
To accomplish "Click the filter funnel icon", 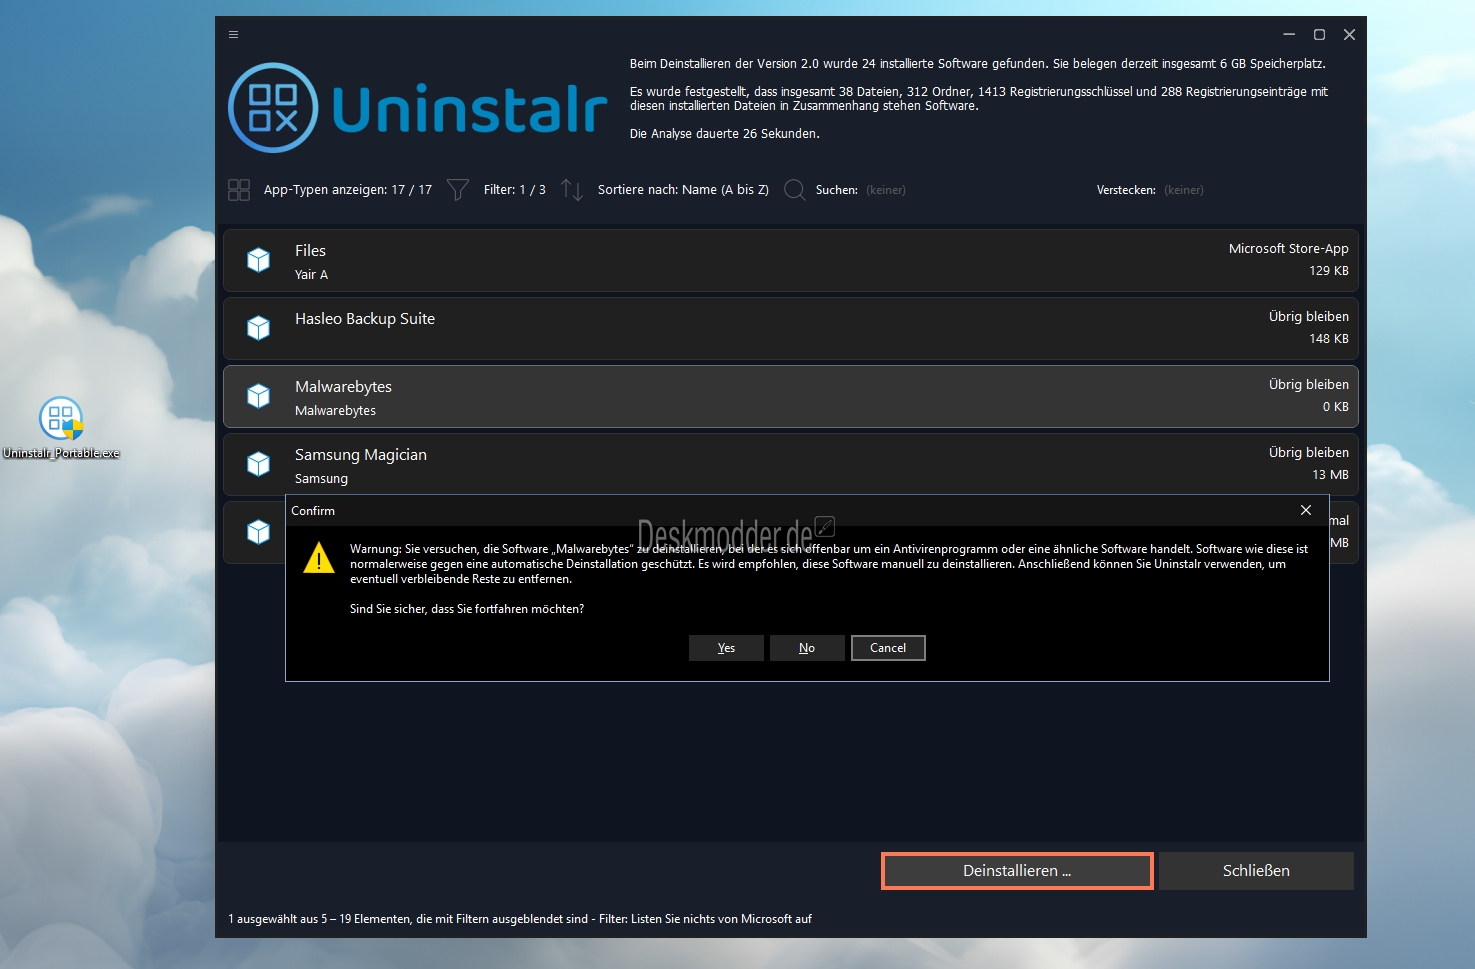I will point(458,190).
